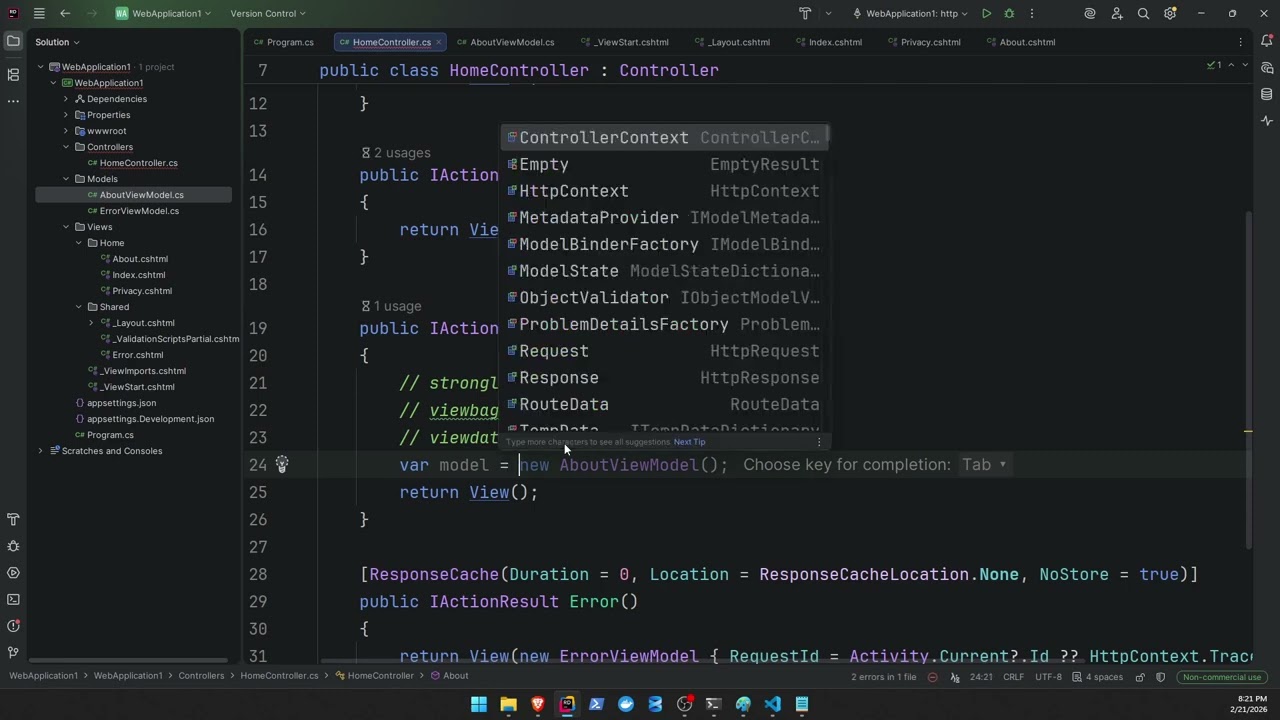Open AI Chat panel icon
Viewport: 1280px width, 720px height.
pyautogui.click(x=1267, y=68)
